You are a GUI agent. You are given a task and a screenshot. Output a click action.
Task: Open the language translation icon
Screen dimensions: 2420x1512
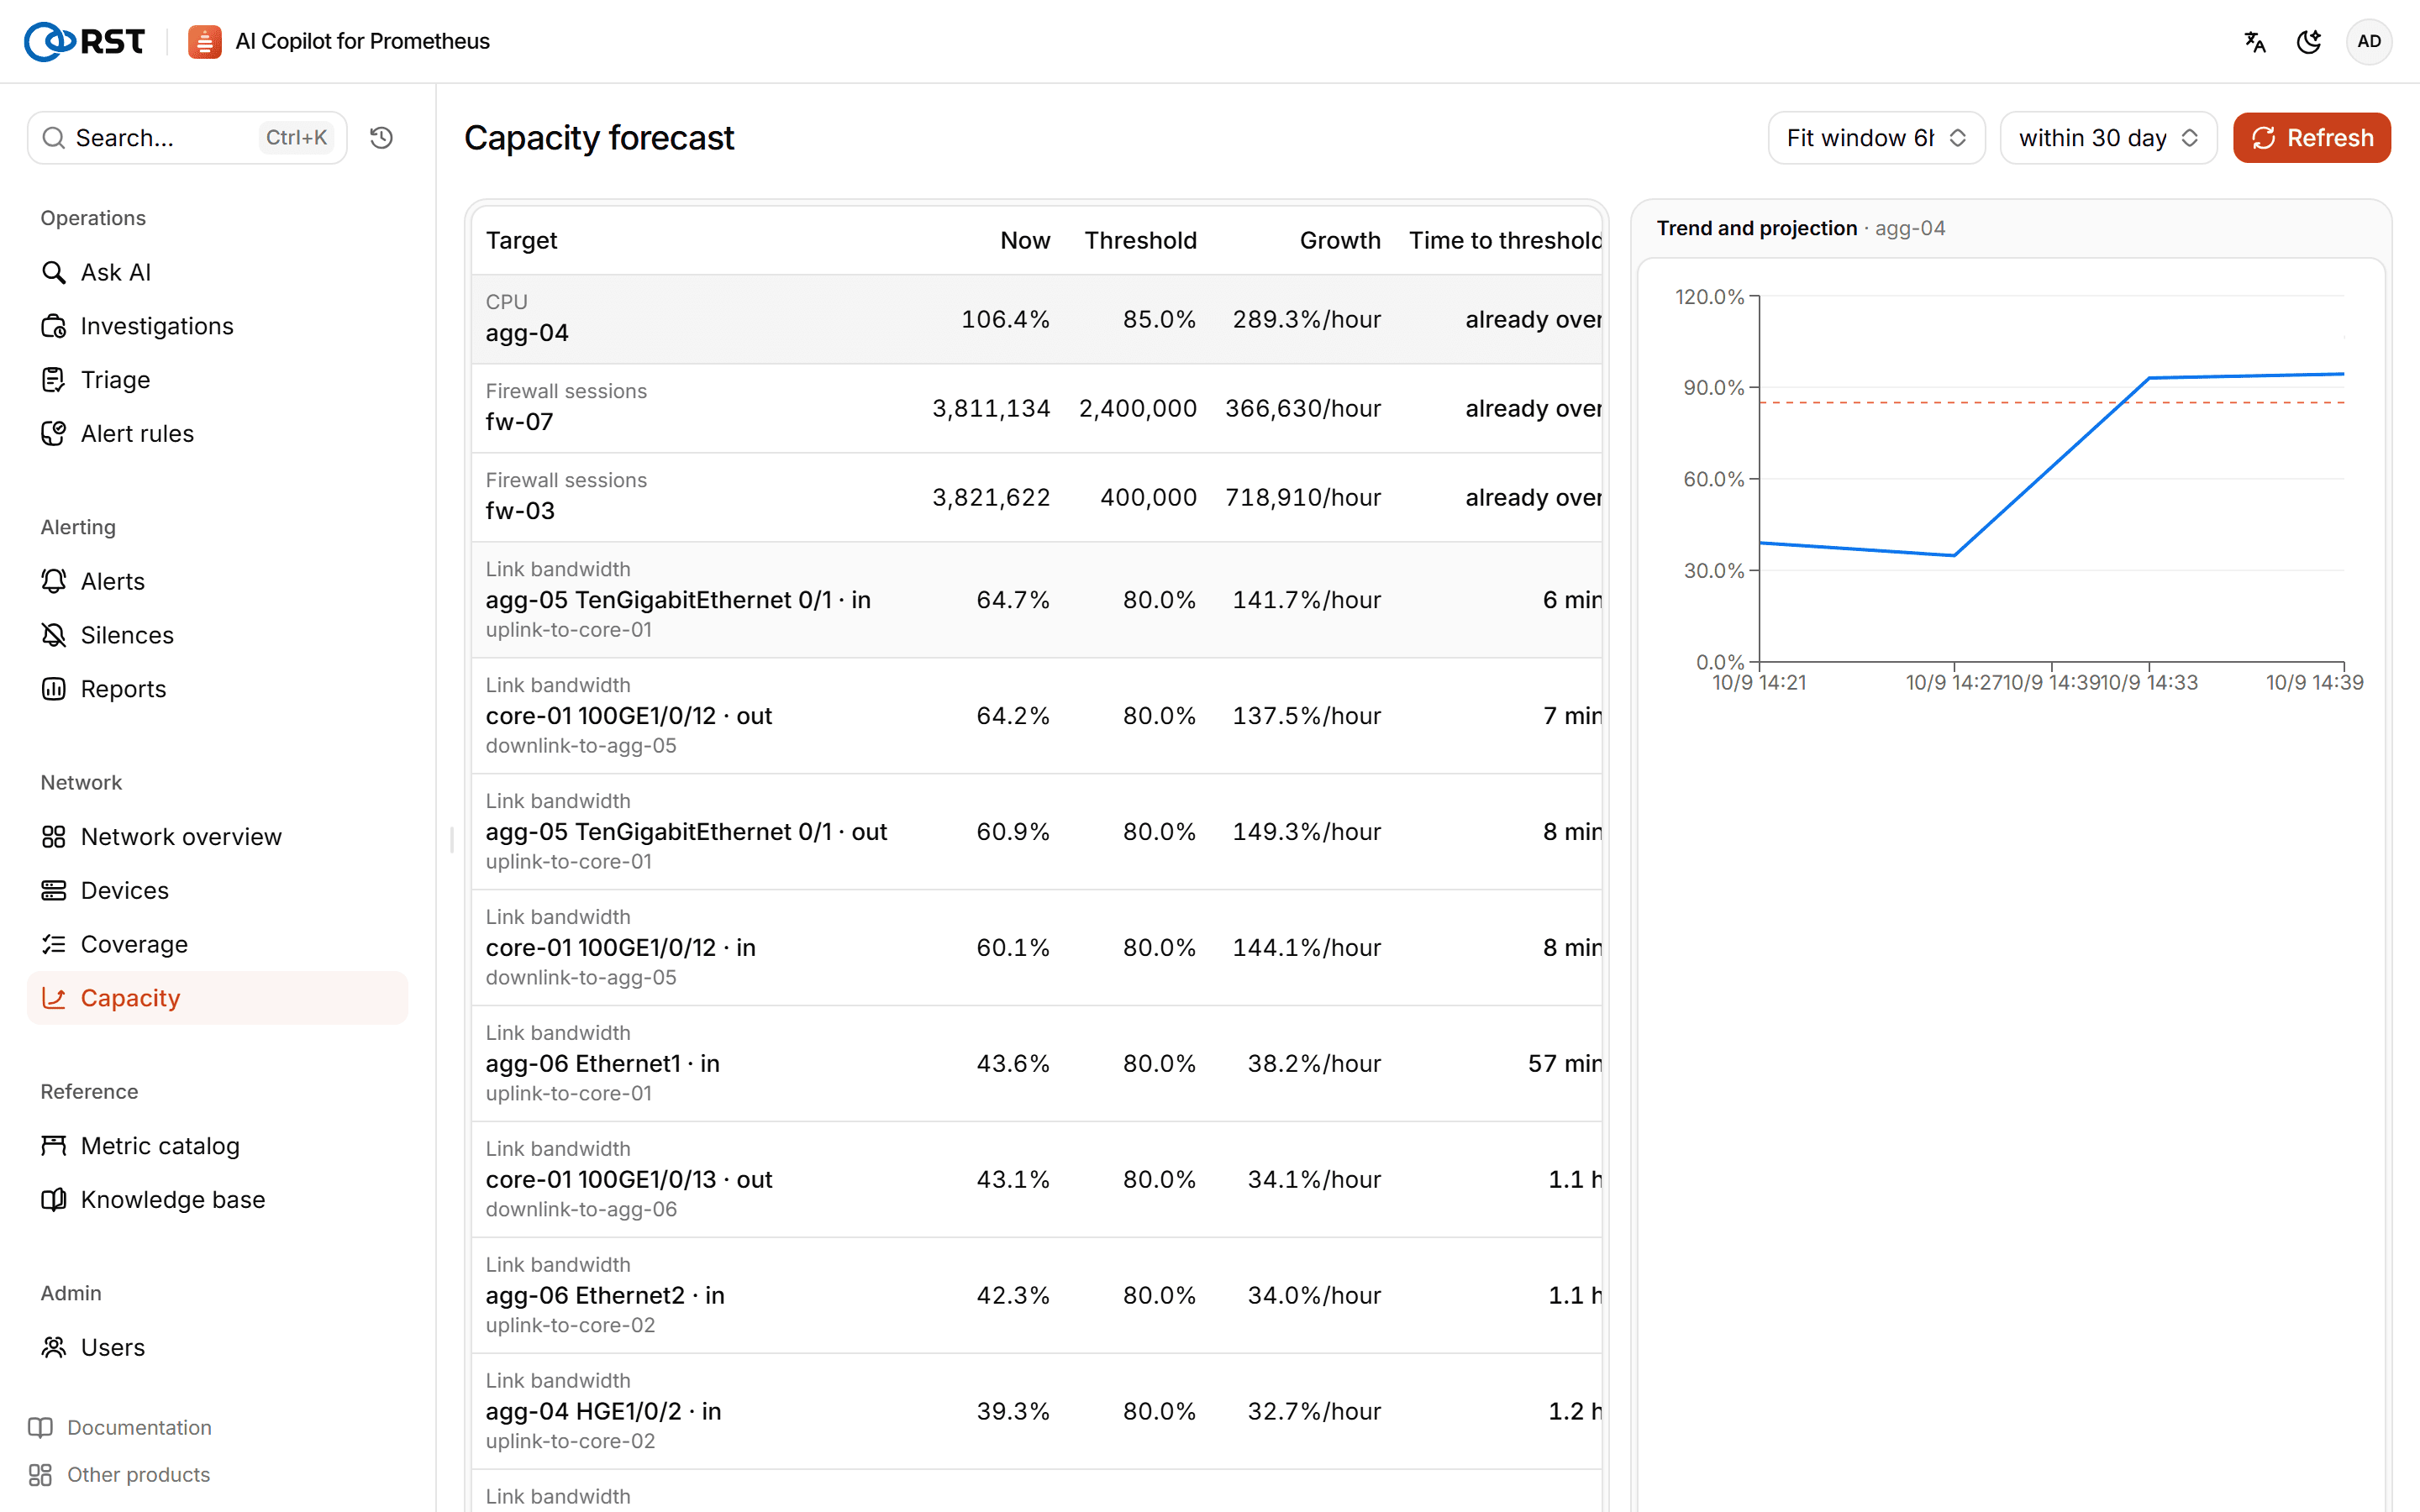click(2255, 41)
